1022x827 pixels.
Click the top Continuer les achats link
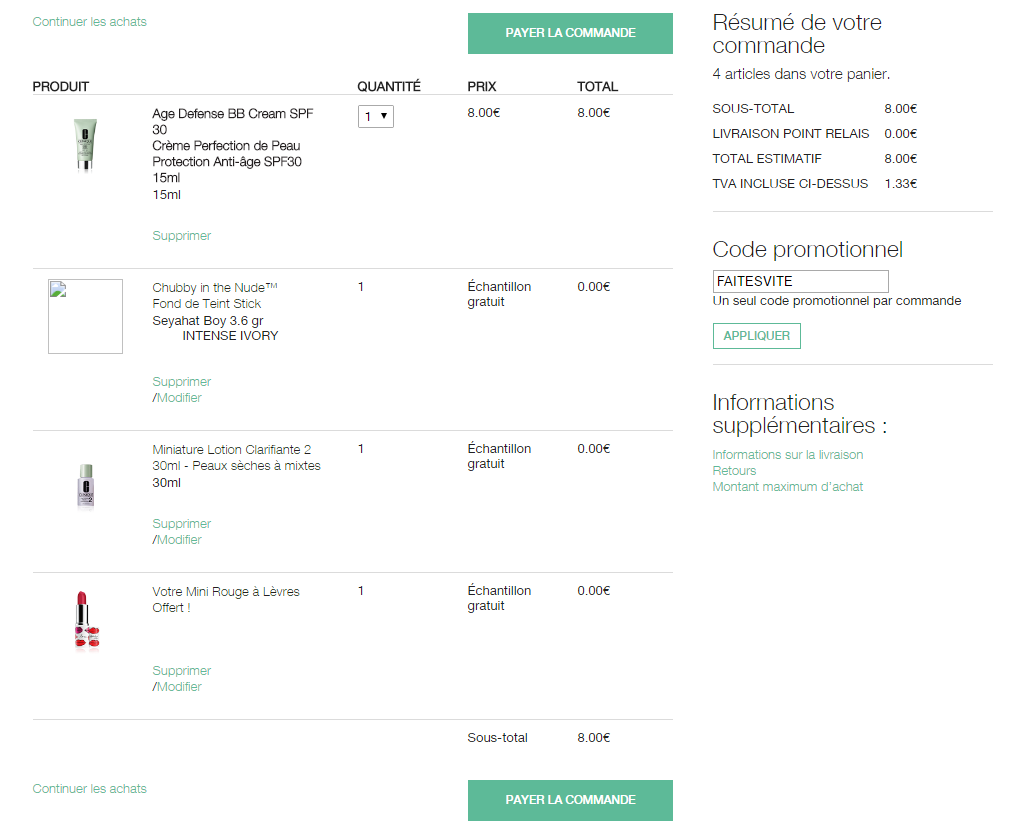tap(90, 22)
